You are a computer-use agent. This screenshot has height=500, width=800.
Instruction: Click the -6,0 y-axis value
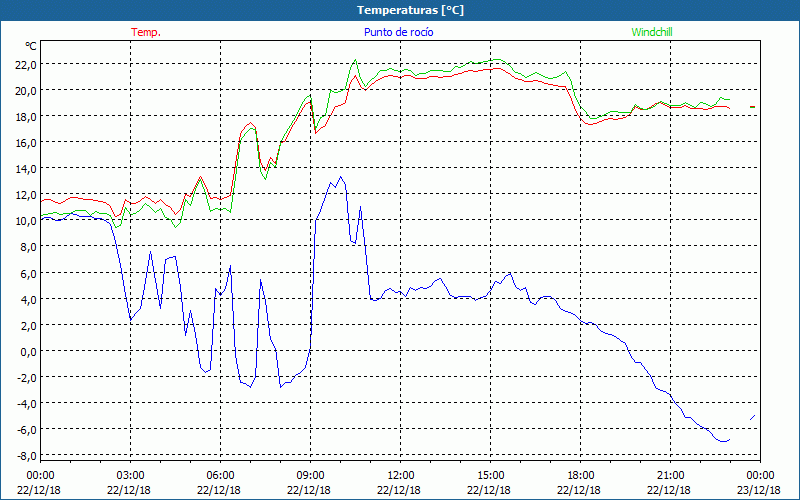coord(27,430)
